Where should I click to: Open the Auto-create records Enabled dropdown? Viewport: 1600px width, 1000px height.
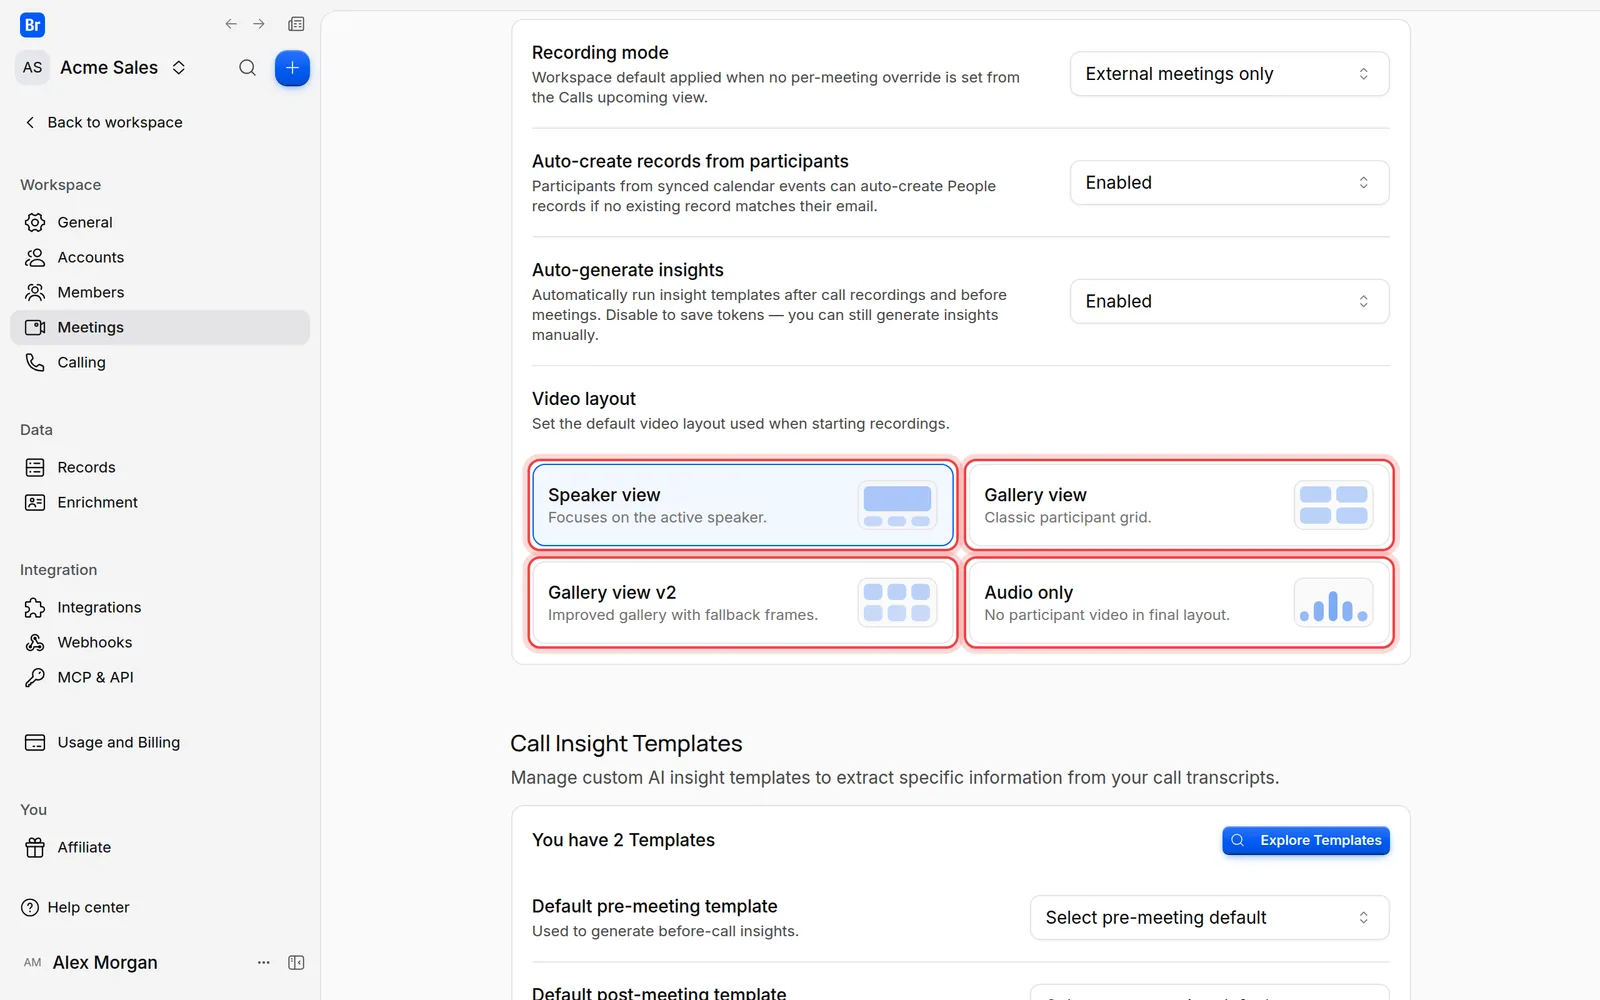click(x=1229, y=183)
